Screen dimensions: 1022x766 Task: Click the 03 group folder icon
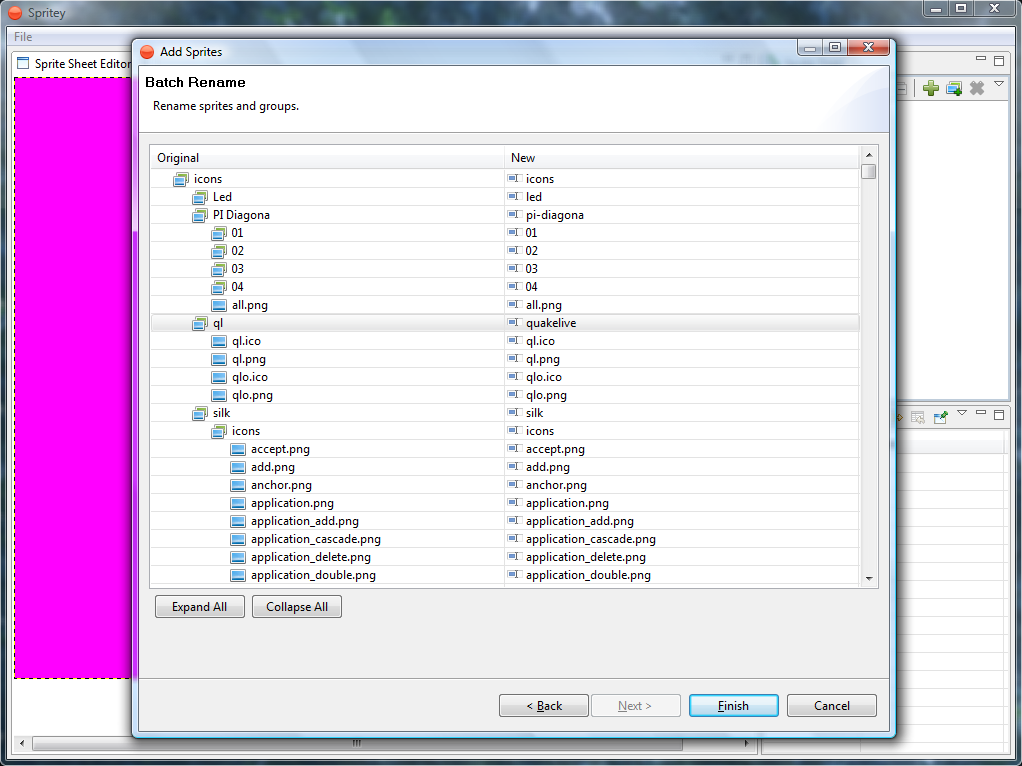pos(218,269)
